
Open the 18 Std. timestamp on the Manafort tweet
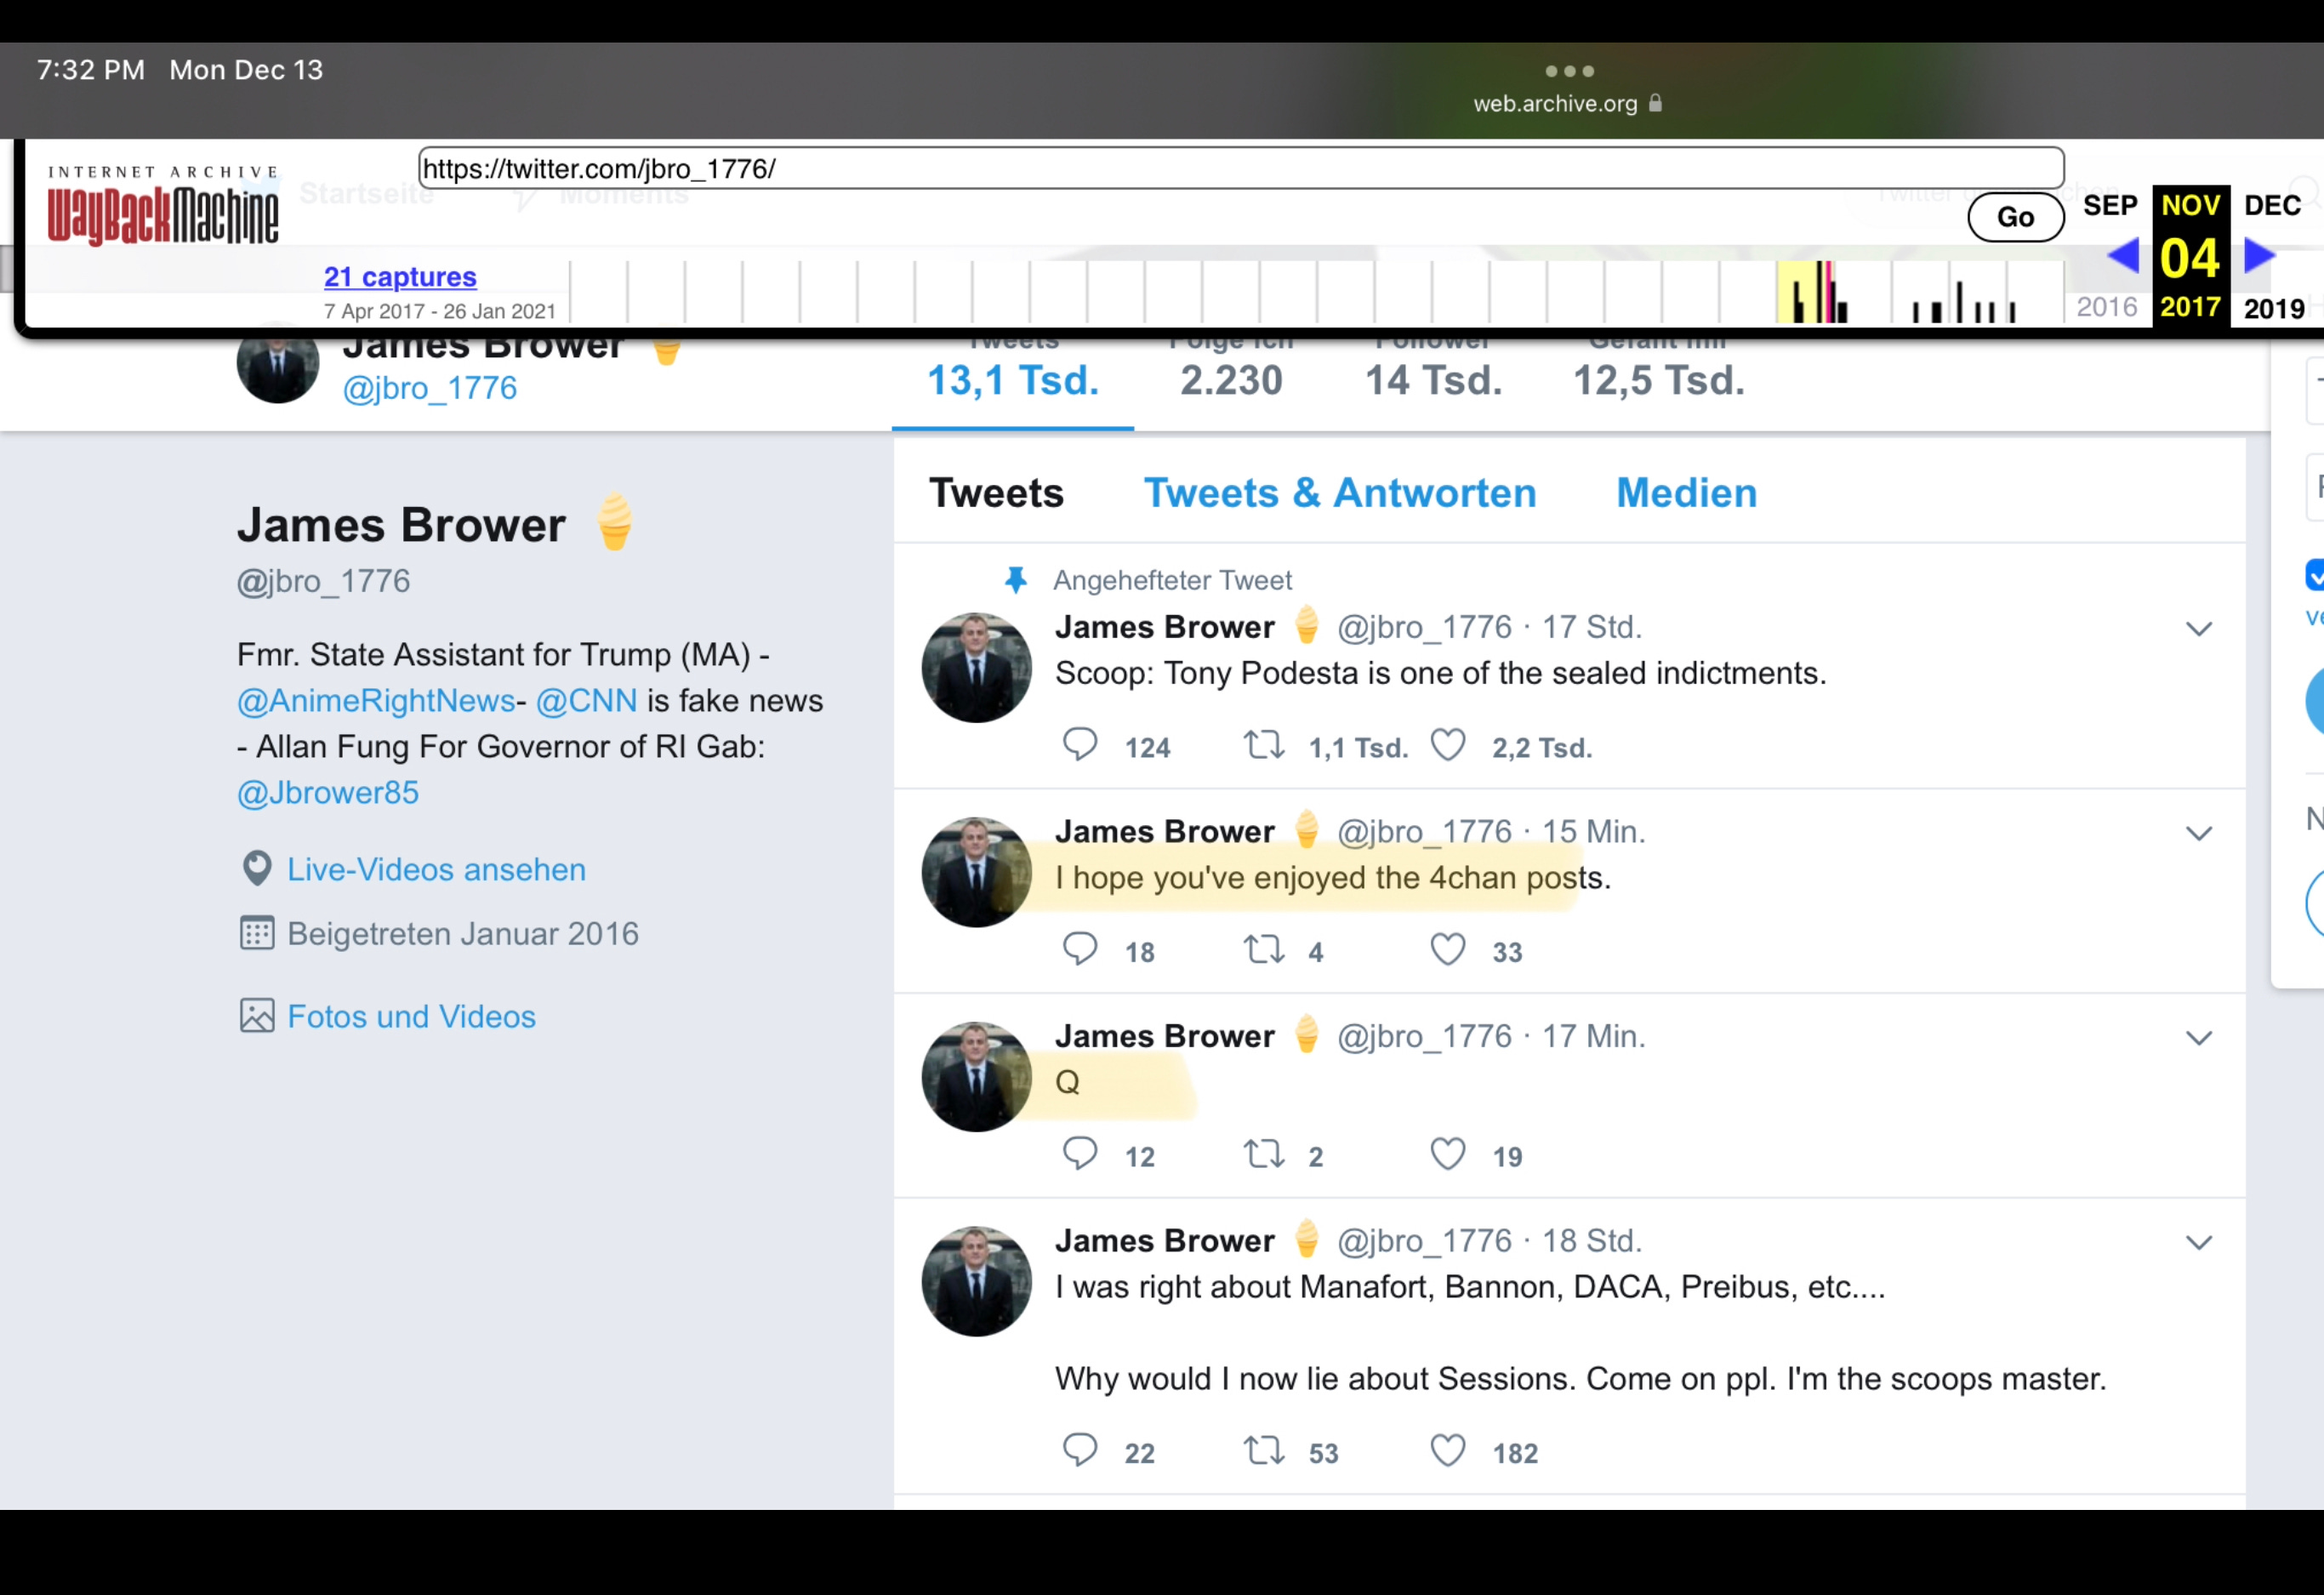(x=1591, y=1241)
